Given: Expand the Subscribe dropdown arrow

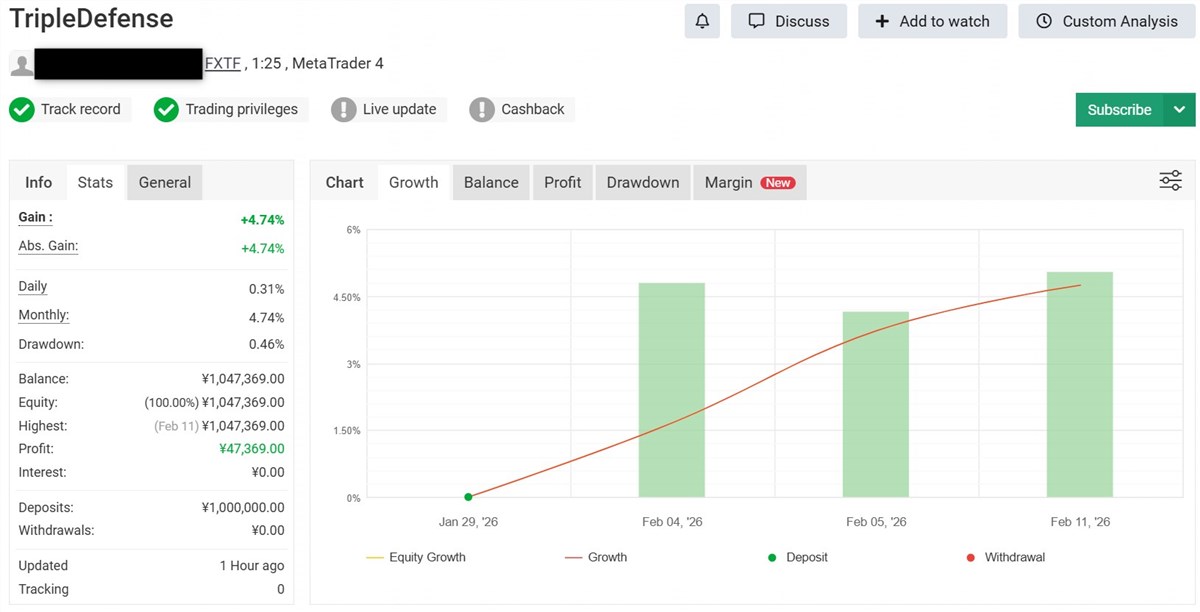Looking at the screenshot, I should [x=1180, y=110].
